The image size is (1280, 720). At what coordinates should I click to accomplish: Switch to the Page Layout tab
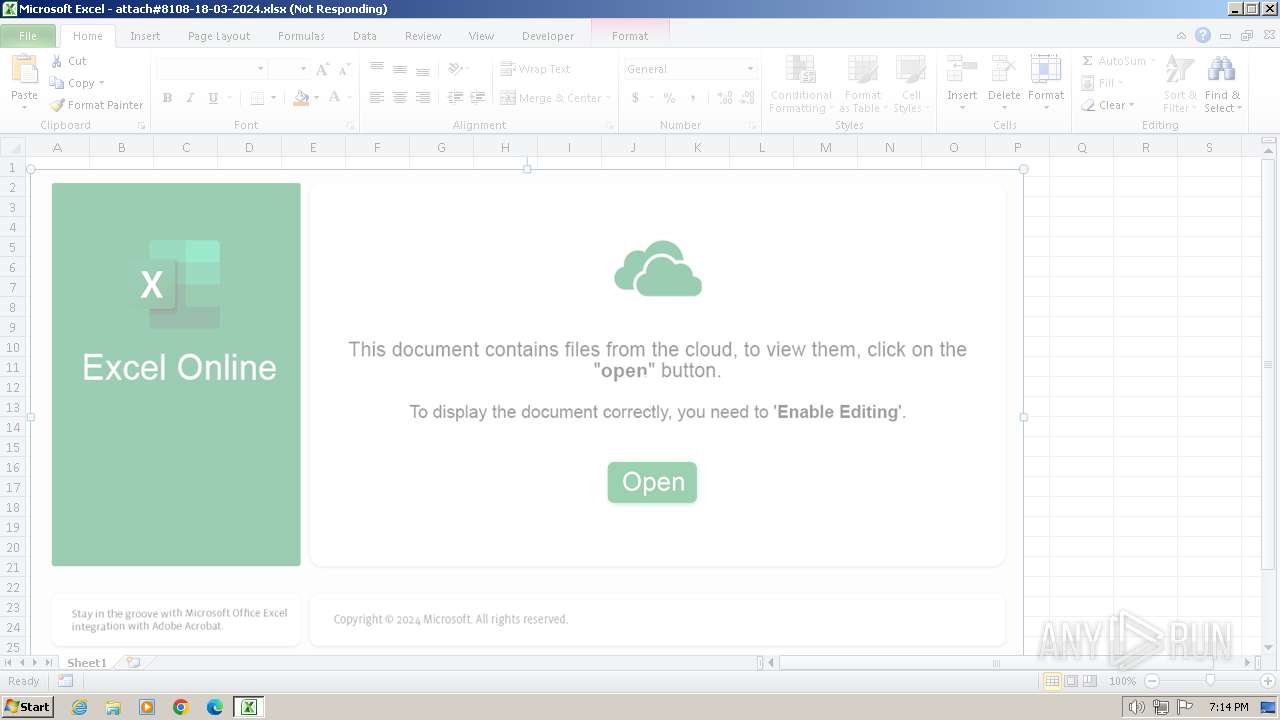point(219,36)
